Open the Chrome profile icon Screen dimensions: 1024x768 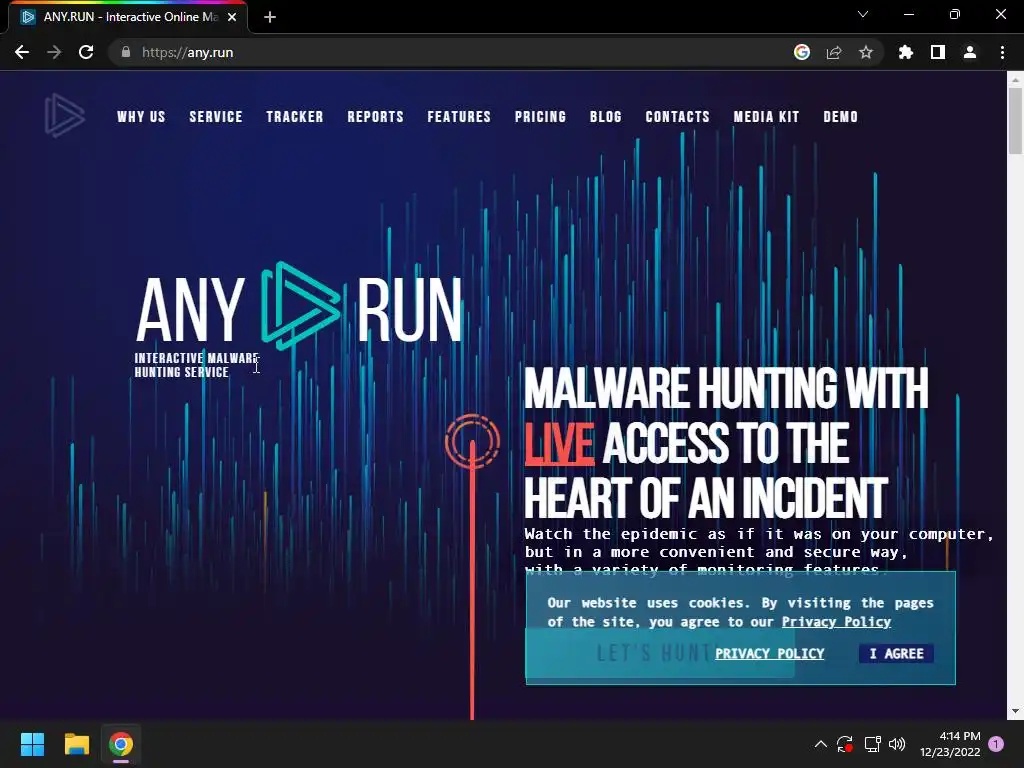pyautogui.click(x=970, y=52)
